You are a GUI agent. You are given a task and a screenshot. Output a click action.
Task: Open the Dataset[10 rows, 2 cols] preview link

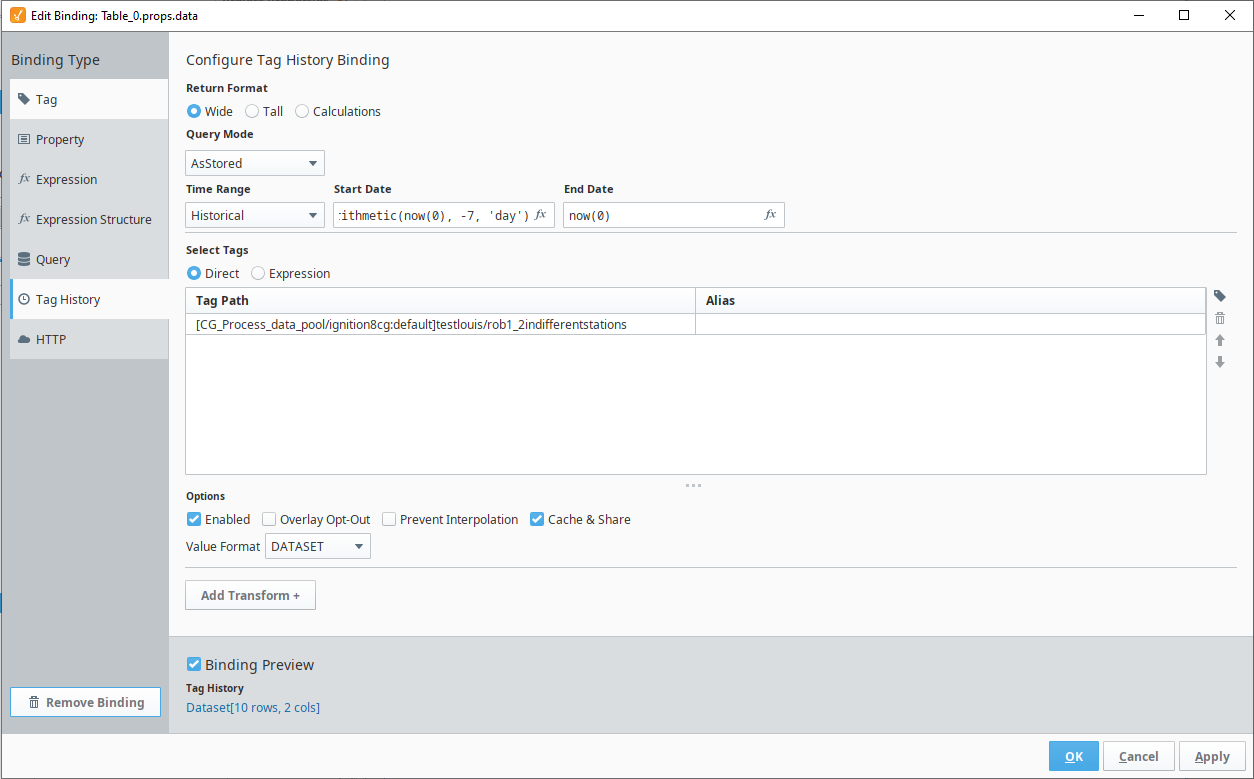(x=253, y=707)
